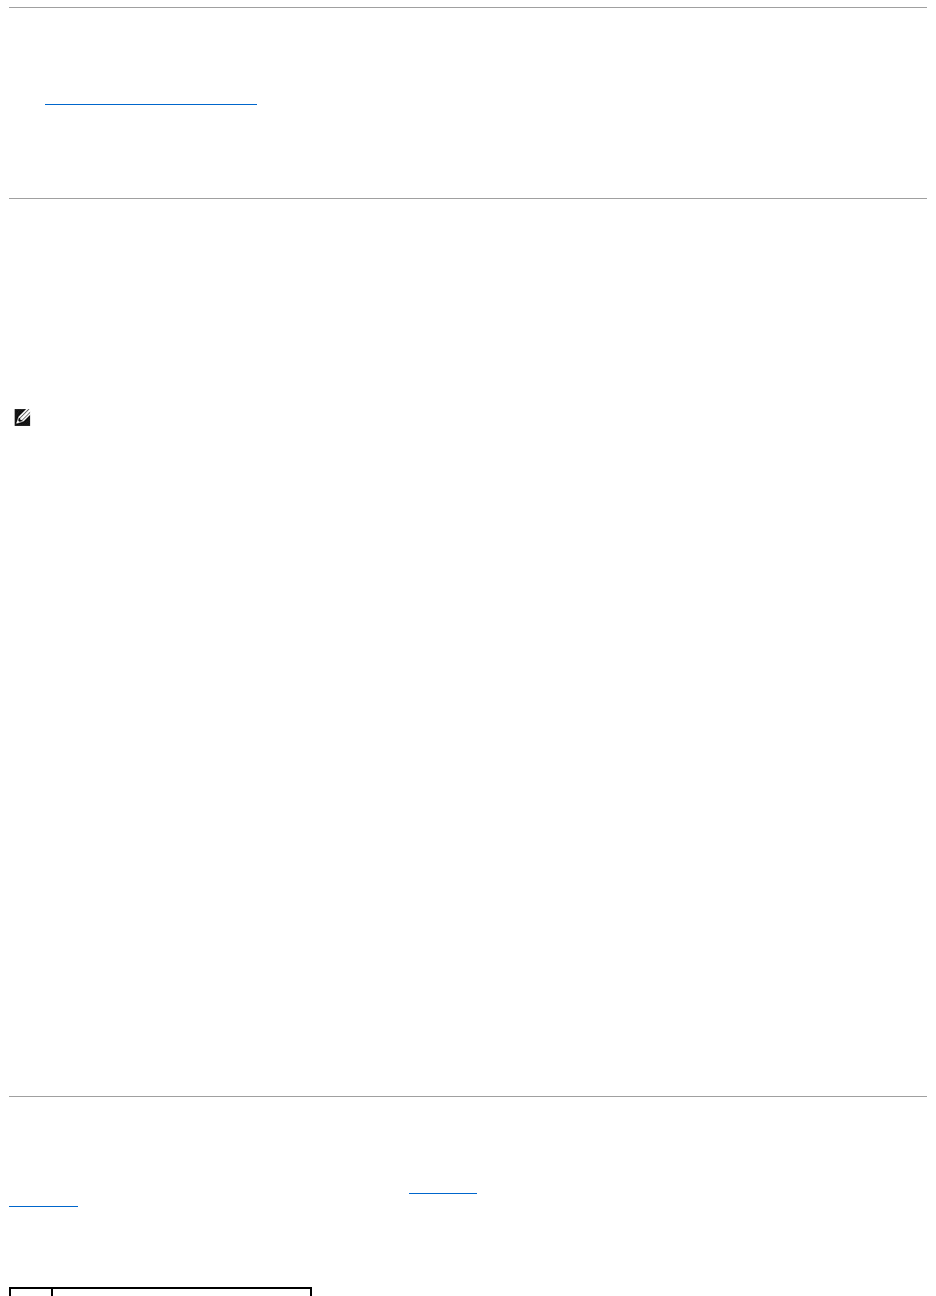
Task: Click the pencil note icon
Action: pos(22,420)
